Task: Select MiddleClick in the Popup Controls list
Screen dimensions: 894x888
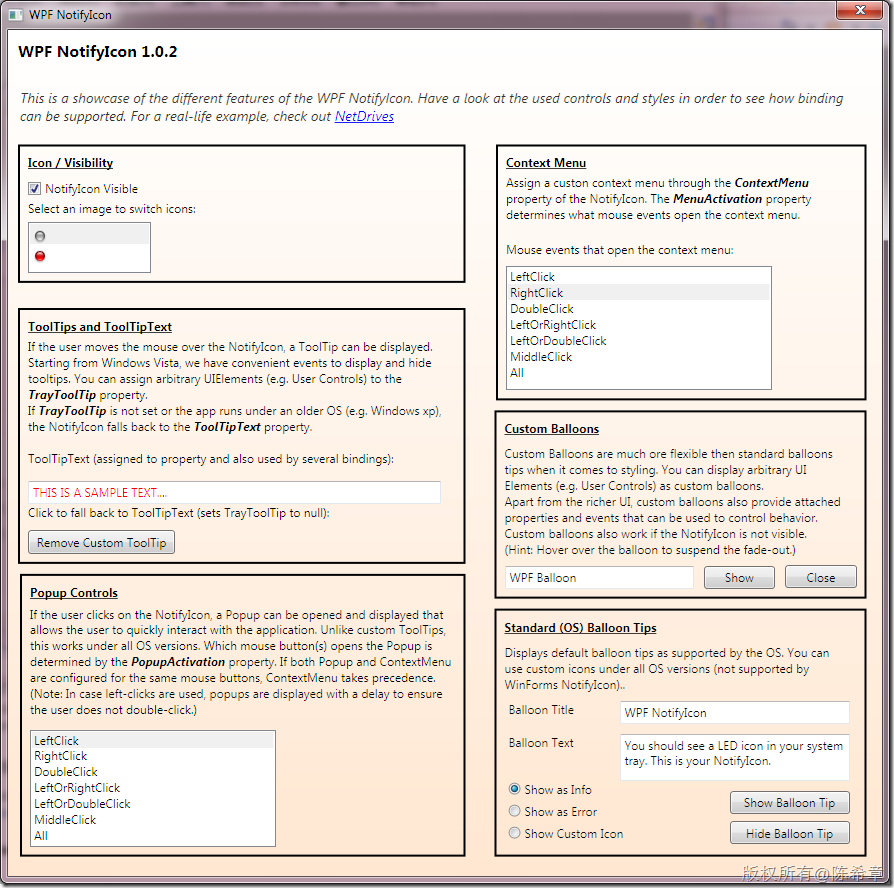Action: (x=153, y=820)
